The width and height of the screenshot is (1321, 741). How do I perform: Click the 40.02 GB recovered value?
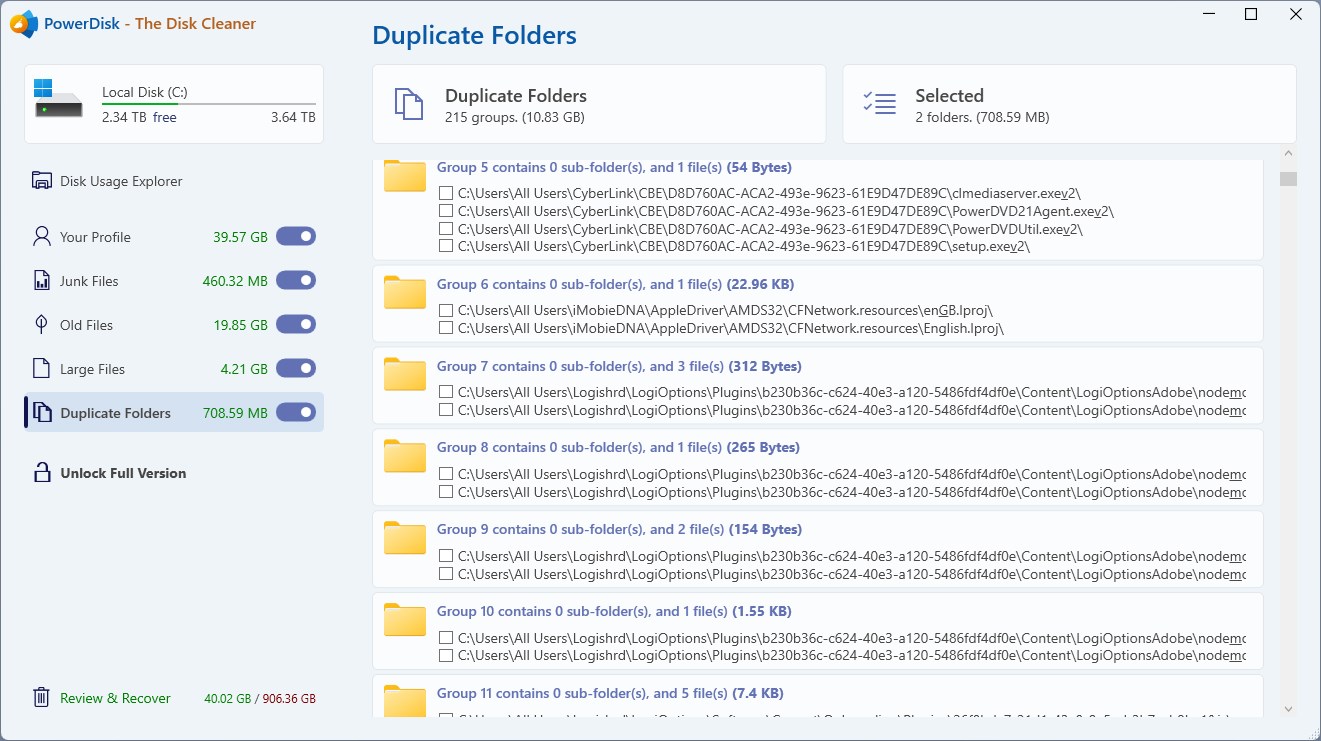(227, 699)
